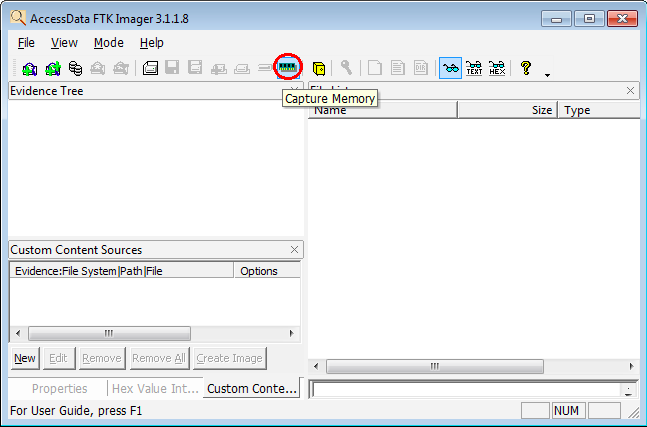Click 'For User Guide, press F1' status text

[x=76, y=411]
